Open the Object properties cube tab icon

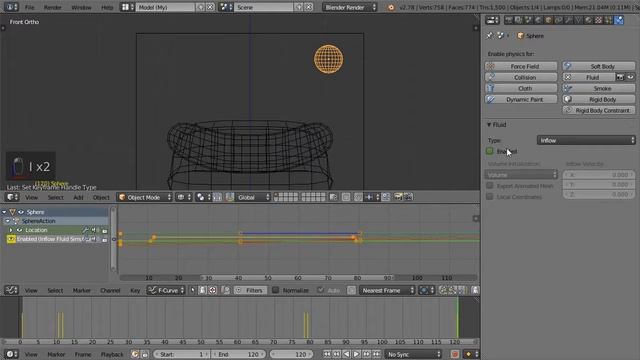[549, 20]
